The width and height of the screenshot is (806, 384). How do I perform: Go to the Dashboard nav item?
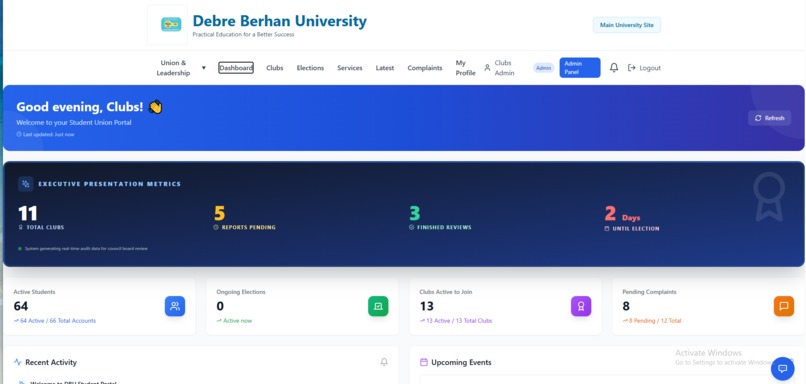[x=236, y=68]
